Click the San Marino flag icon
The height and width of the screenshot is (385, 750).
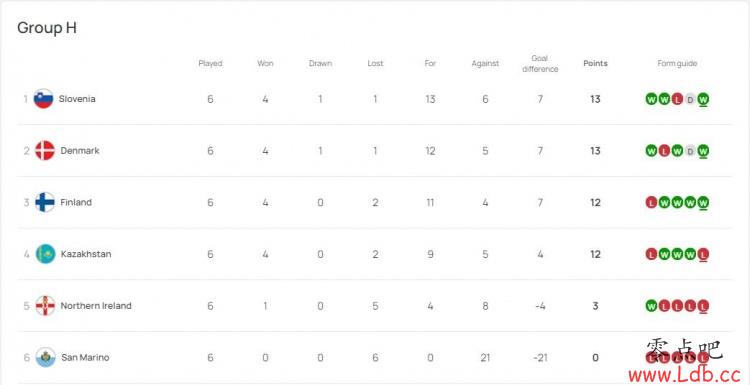45,357
